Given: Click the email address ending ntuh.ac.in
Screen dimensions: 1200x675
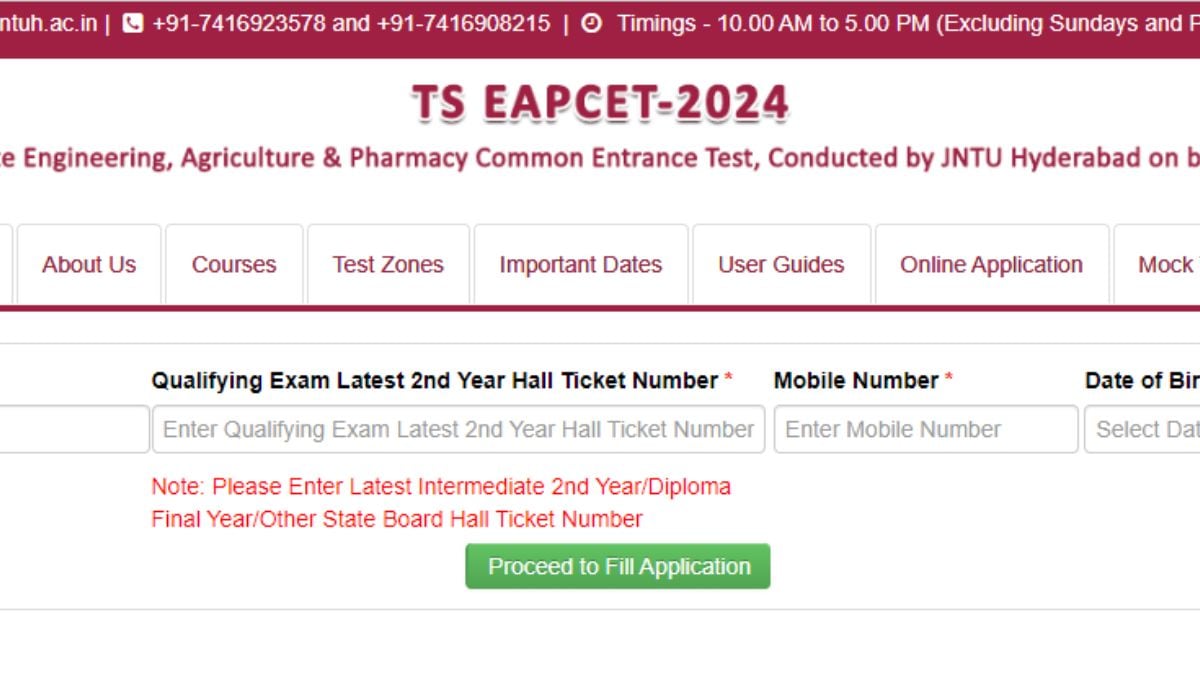Looking at the screenshot, I should pyautogui.click(x=48, y=23).
